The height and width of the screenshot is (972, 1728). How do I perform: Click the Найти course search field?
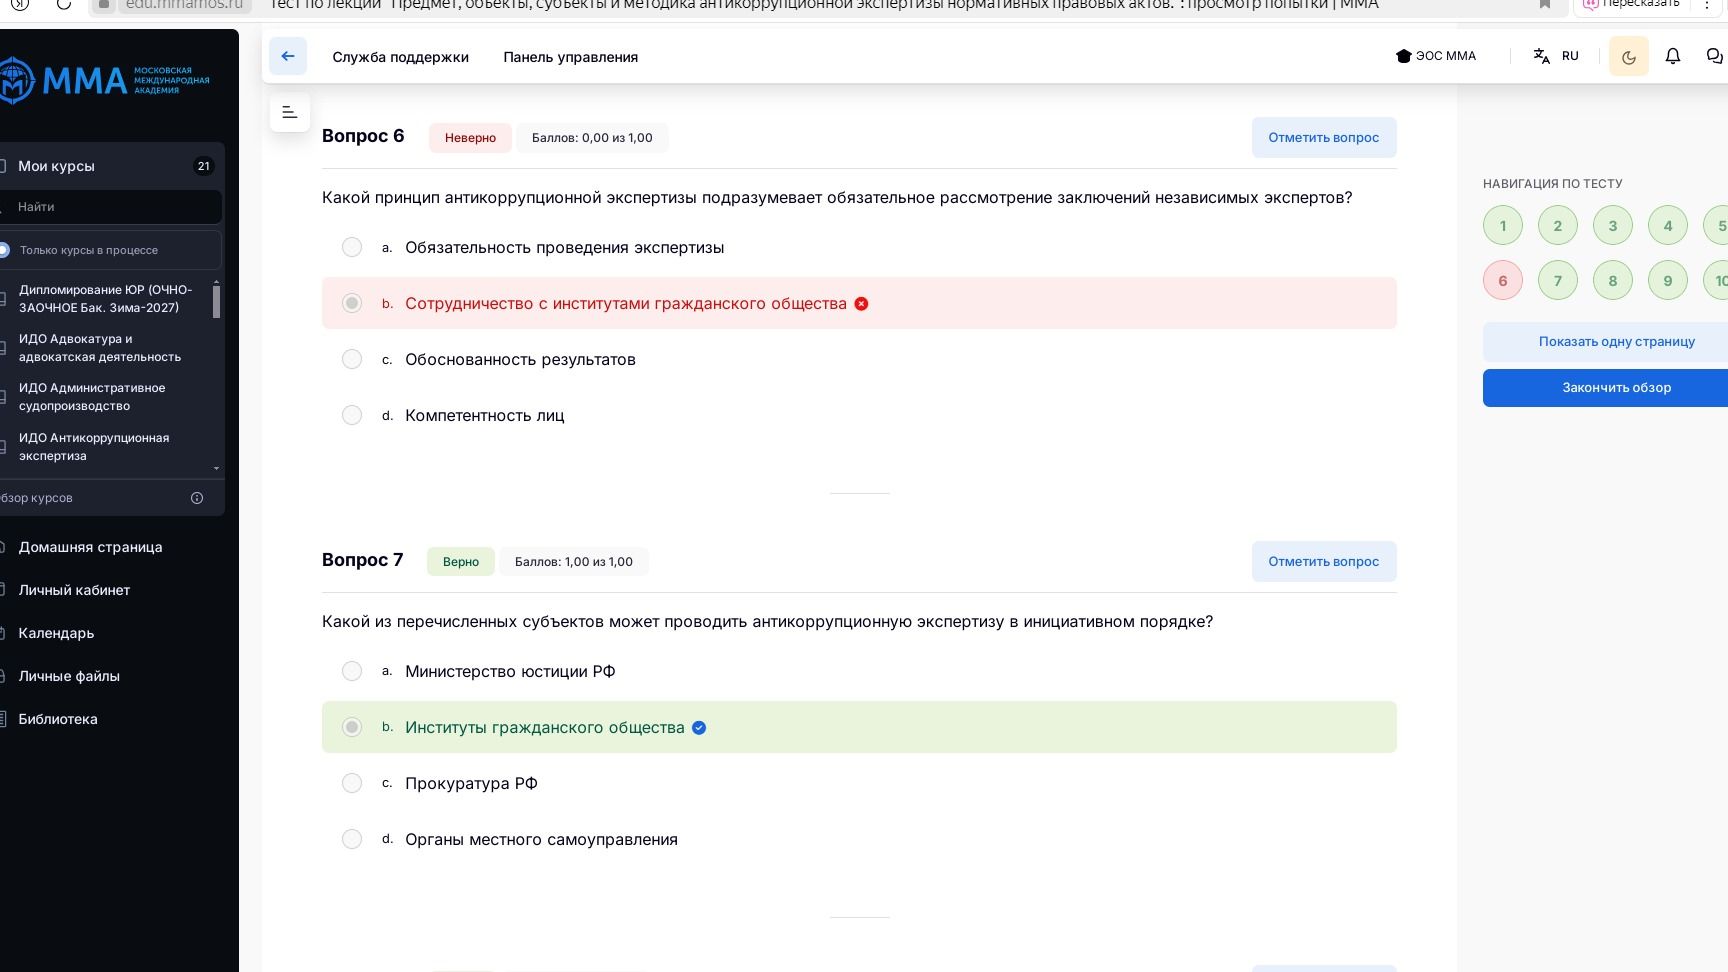click(x=112, y=207)
